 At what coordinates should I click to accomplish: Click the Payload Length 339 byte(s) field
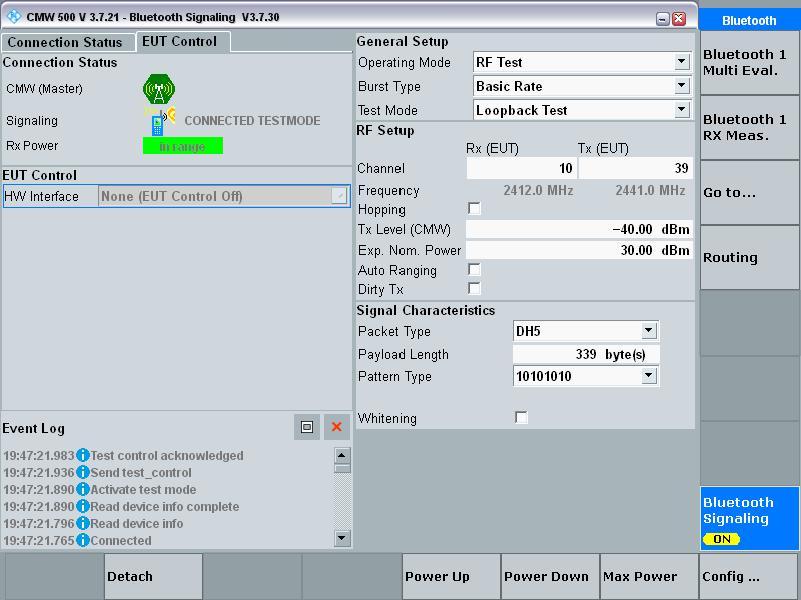click(586, 354)
